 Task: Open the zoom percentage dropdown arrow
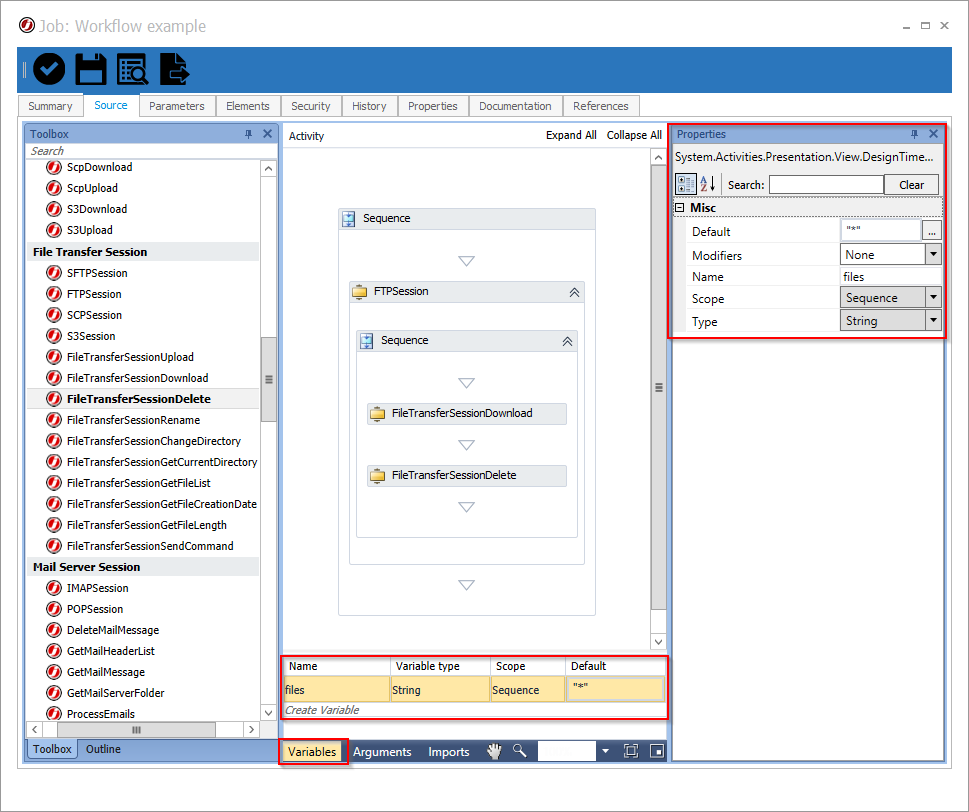point(606,751)
